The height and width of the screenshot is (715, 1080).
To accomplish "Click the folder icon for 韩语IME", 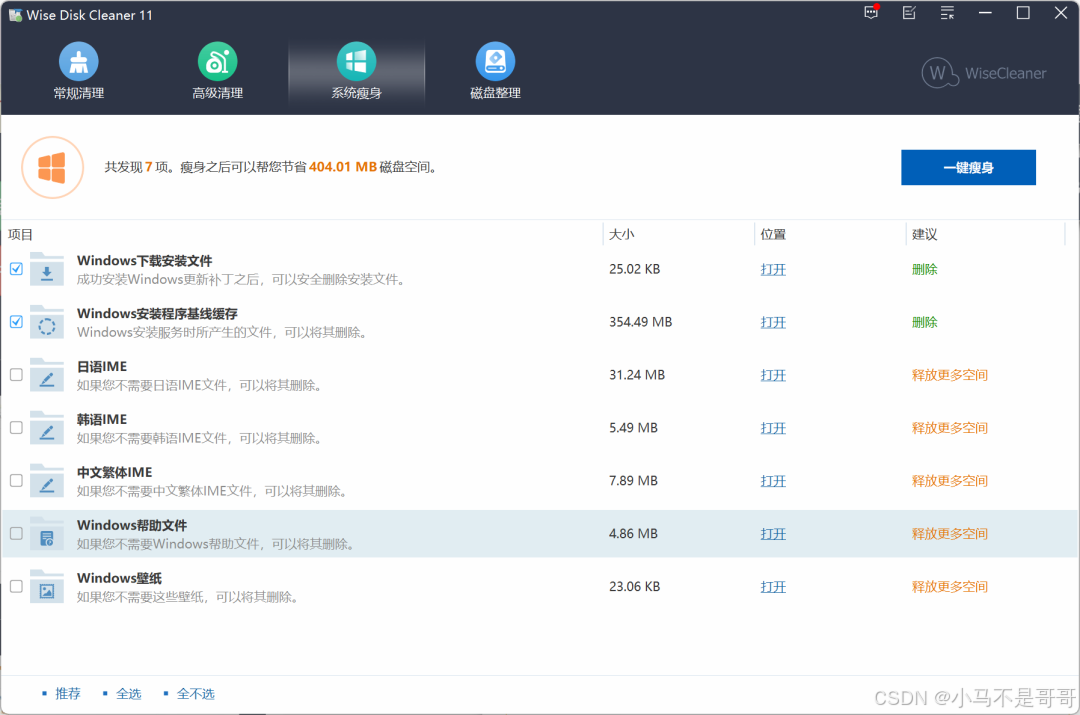I will point(47,428).
